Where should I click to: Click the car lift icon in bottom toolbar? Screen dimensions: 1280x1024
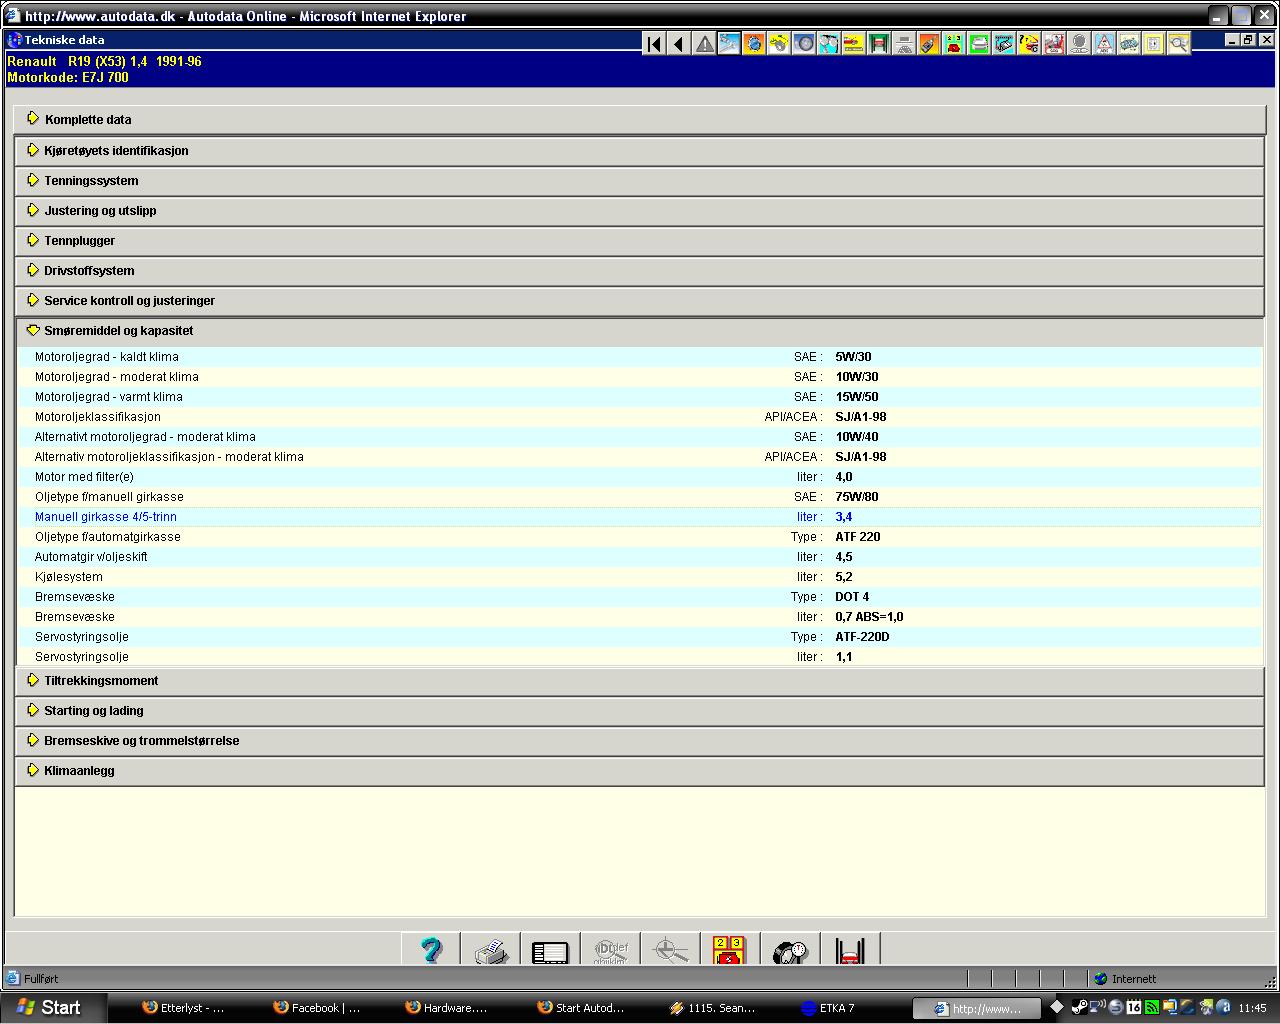(x=850, y=950)
